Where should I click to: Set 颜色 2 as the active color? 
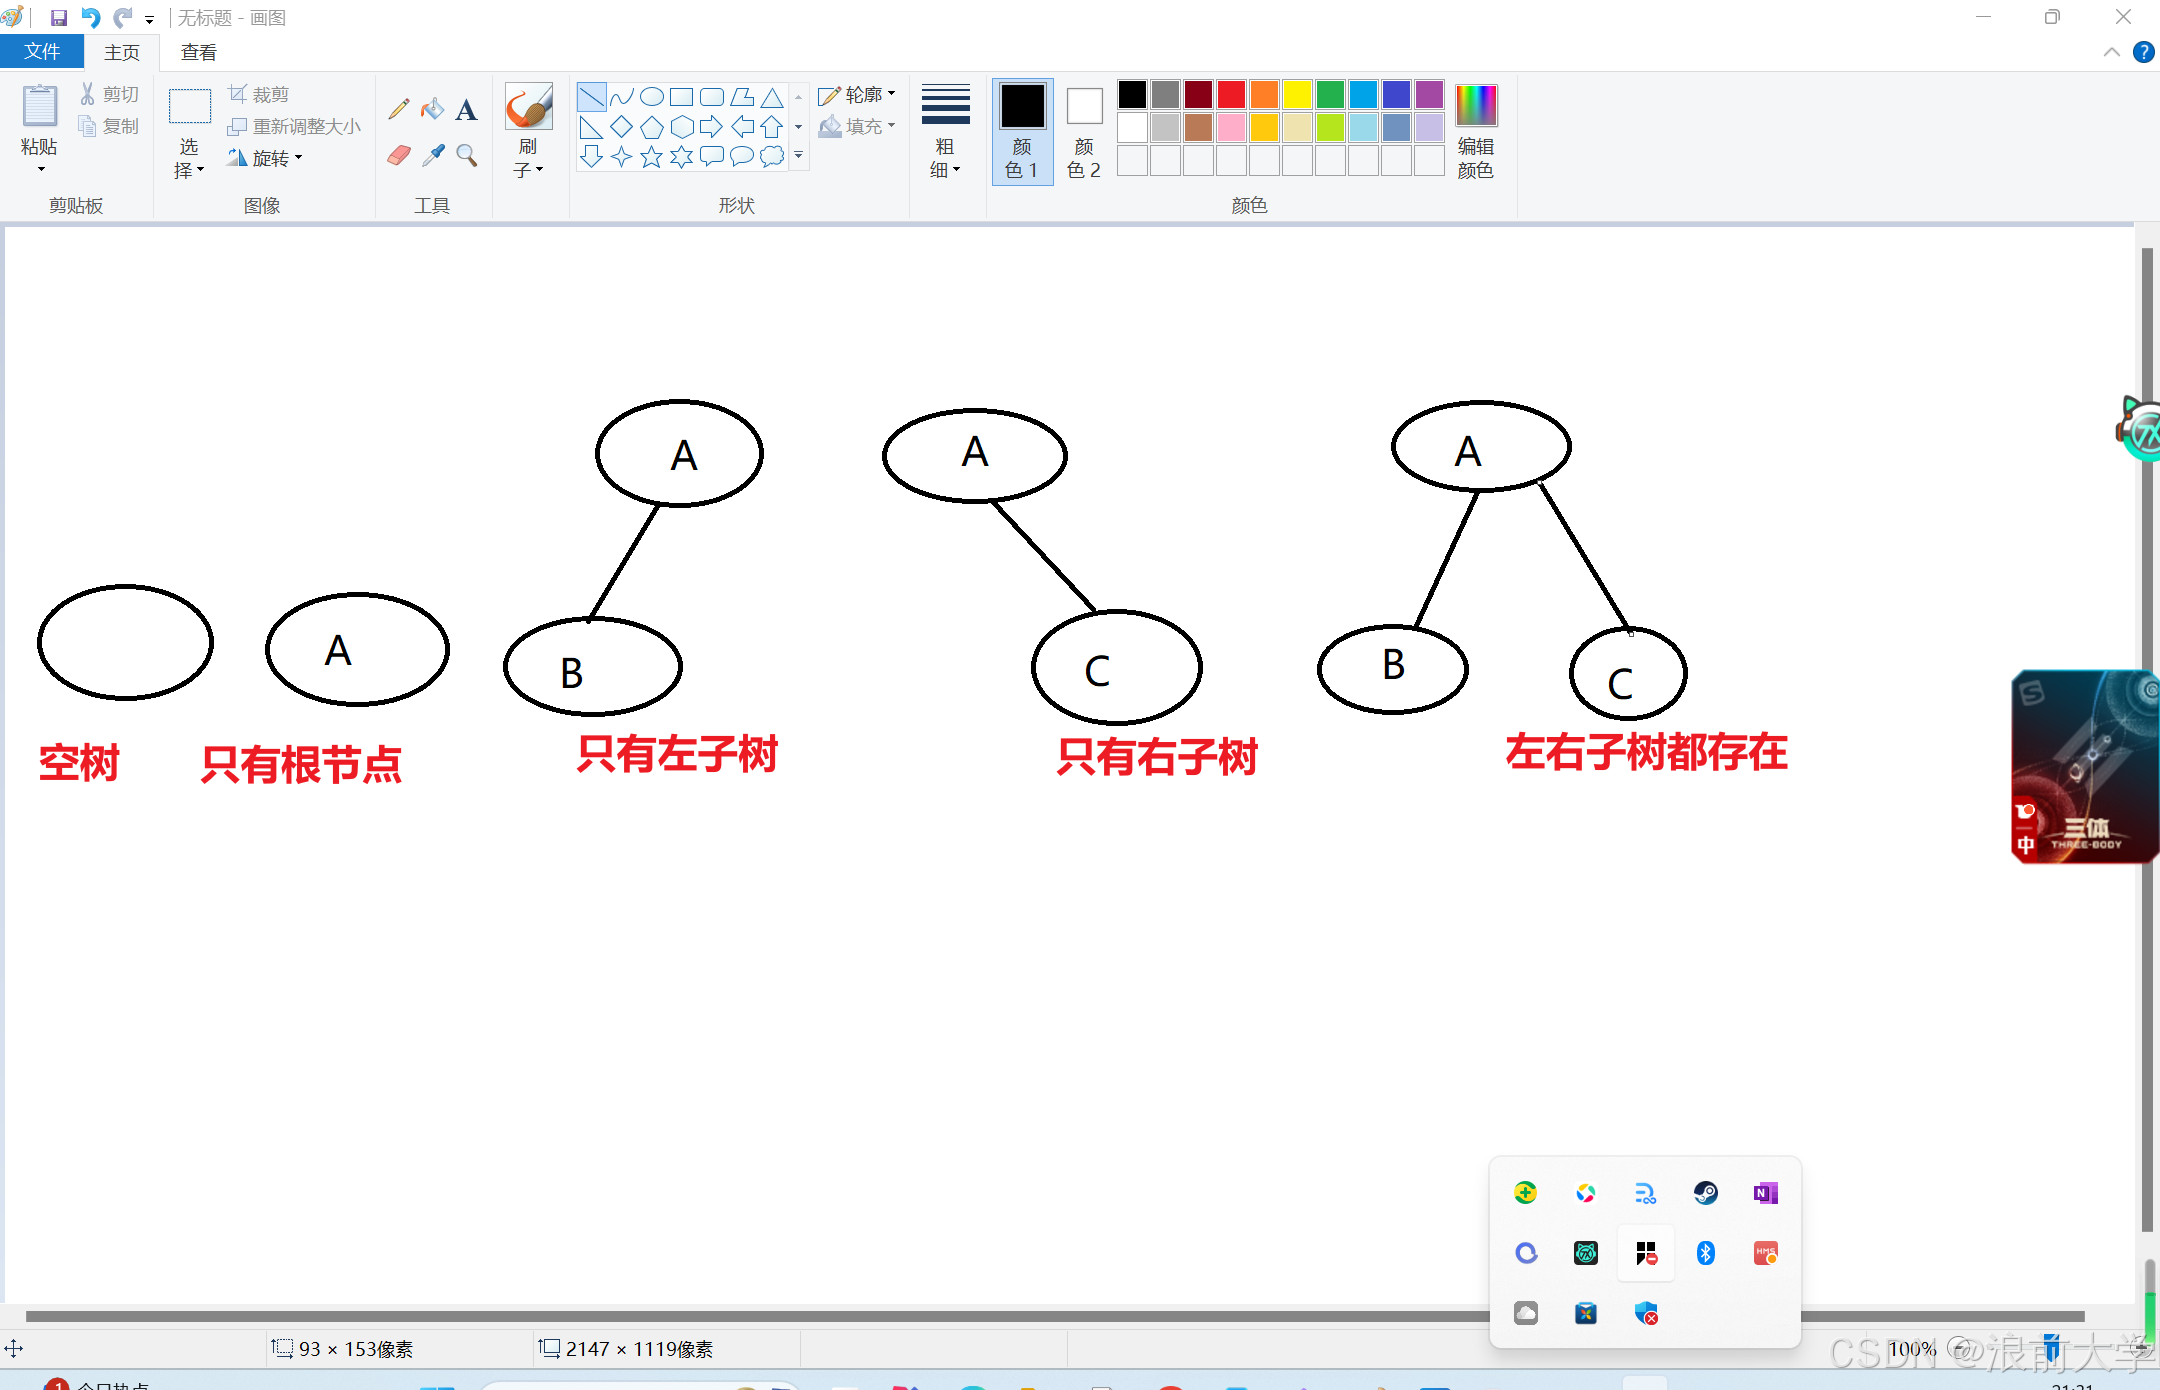pos(1083,131)
